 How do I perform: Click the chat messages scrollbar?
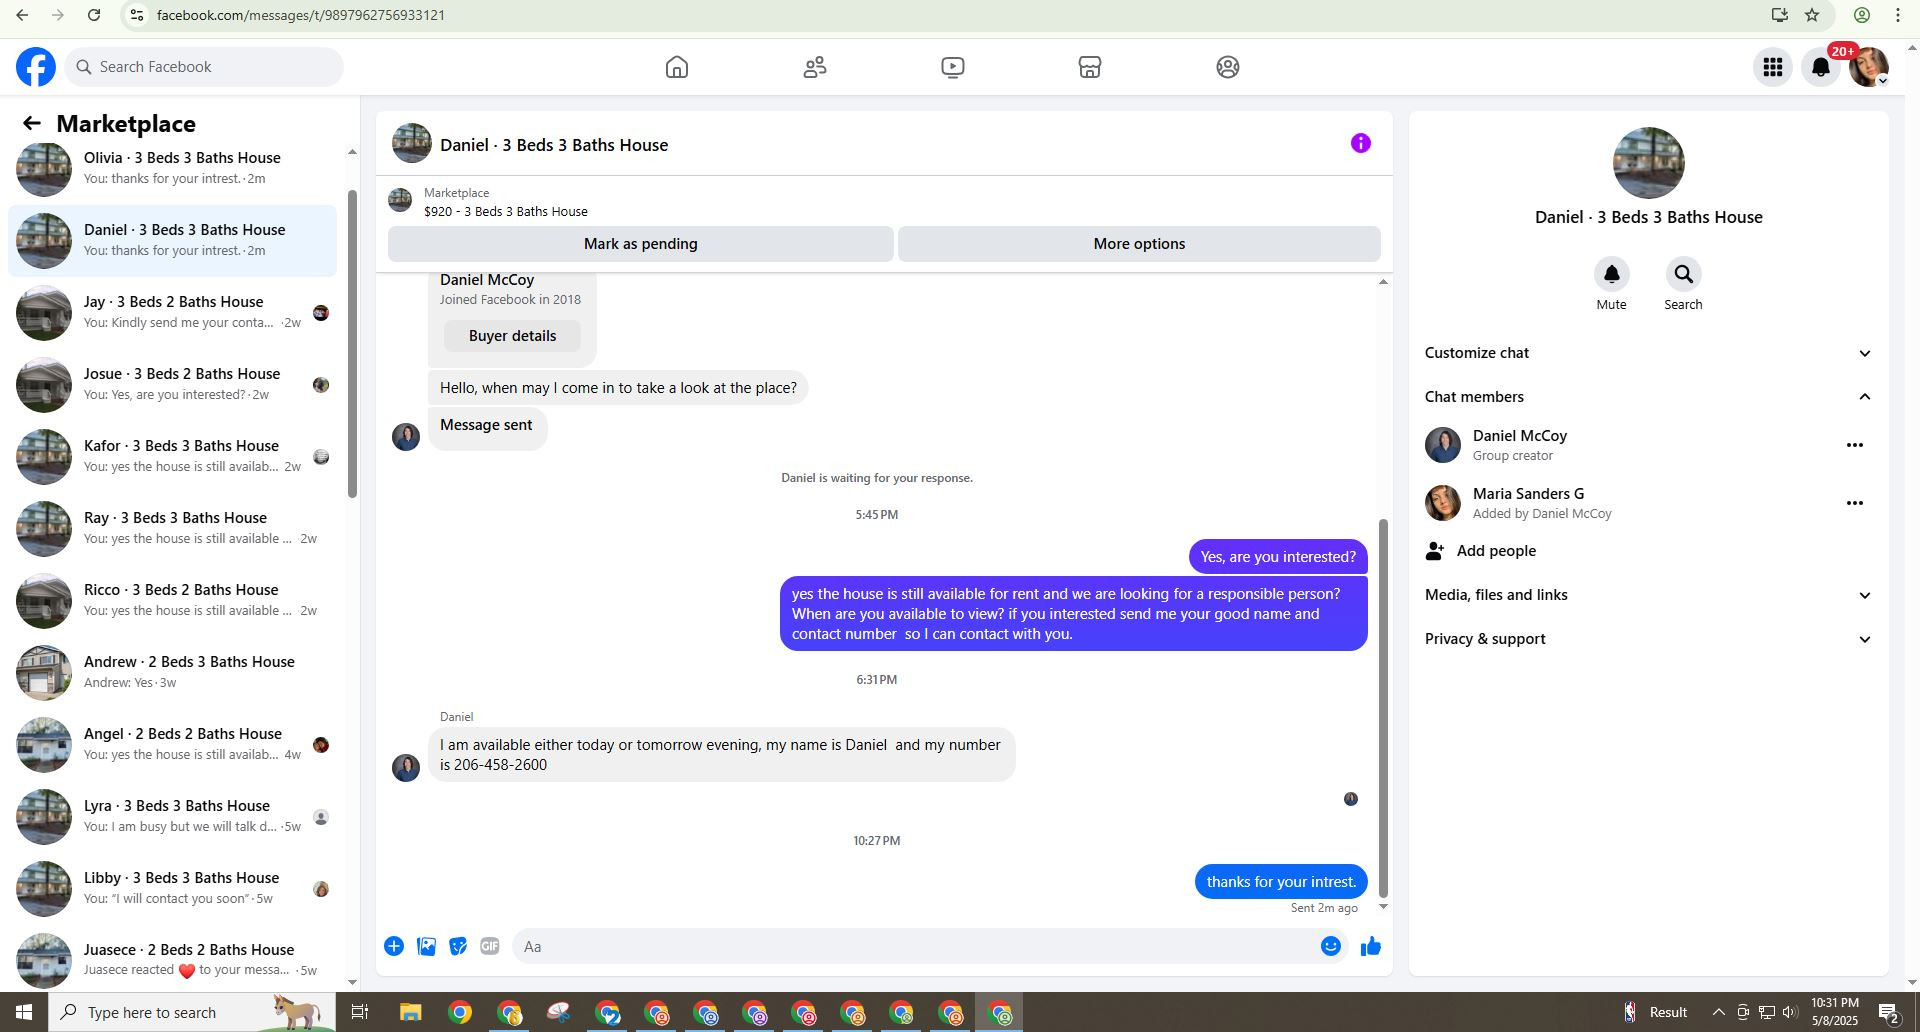(1384, 708)
